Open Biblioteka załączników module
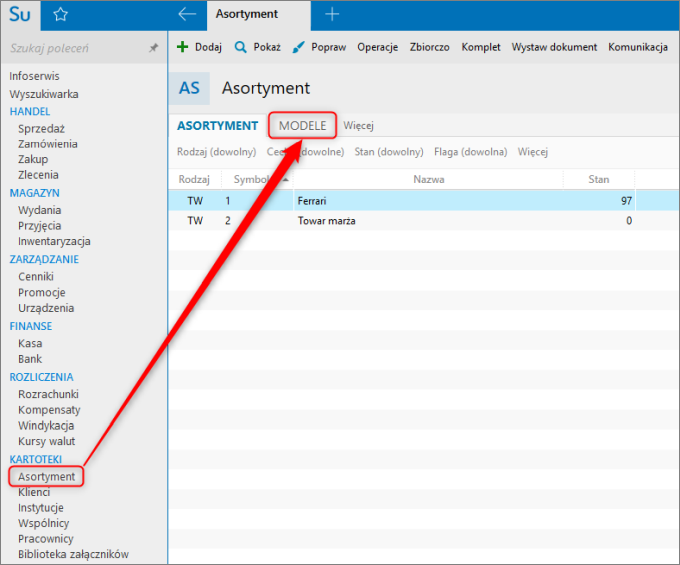 click(73, 554)
